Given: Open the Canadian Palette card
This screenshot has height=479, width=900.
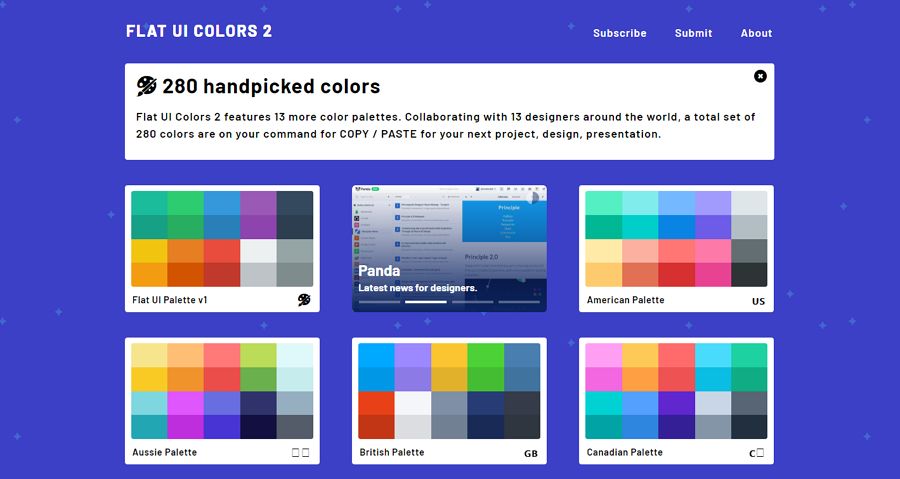Looking at the screenshot, I should coord(676,401).
